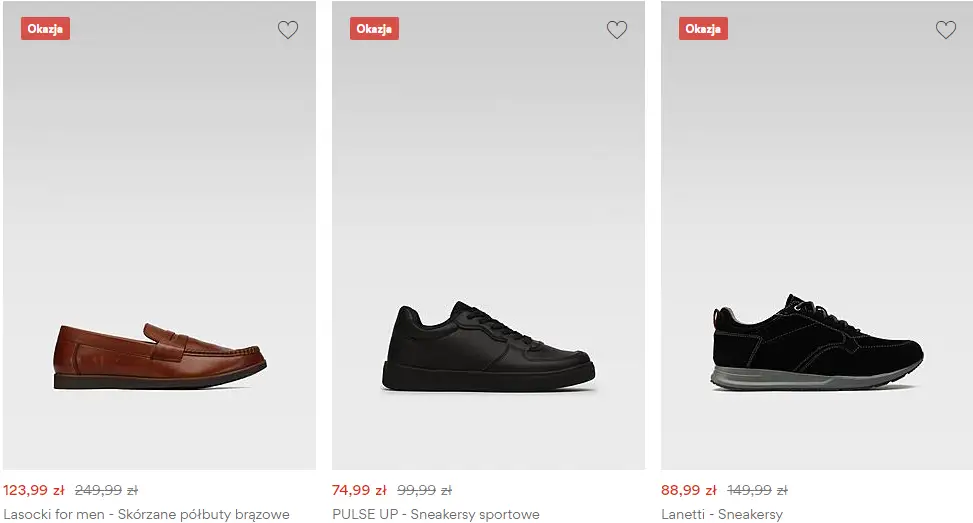Click heart icon on Lanetti sneakers
The width and height of the screenshot is (973, 523).
click(x=946, y=30)
